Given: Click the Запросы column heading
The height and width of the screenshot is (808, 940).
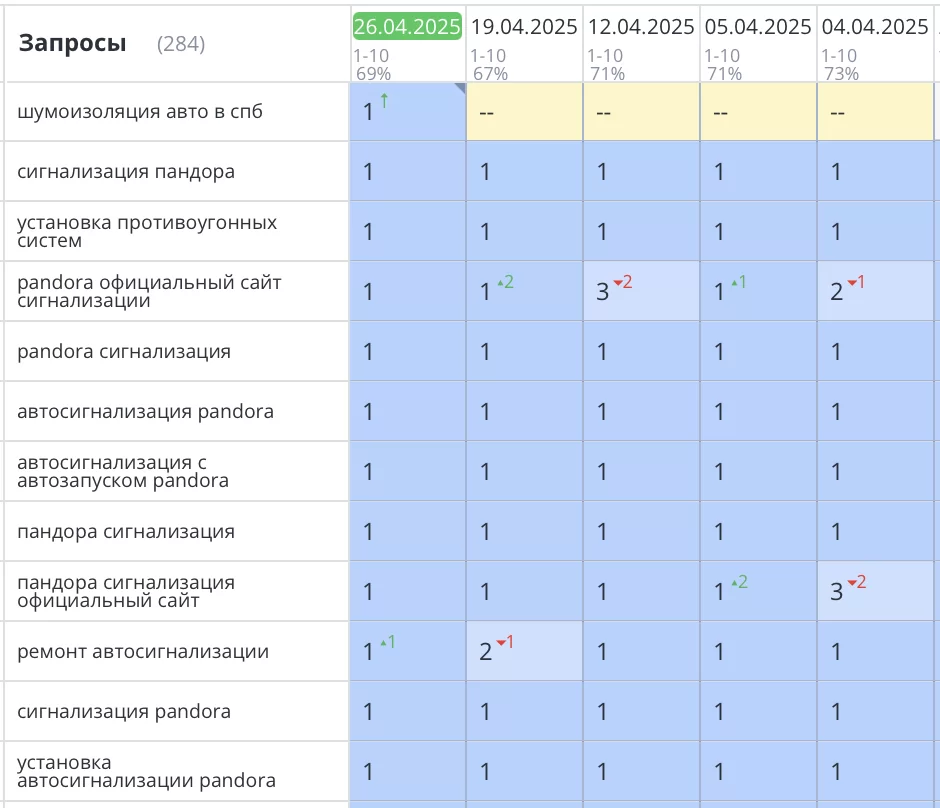Looking at the screenshot, I should [x=73, y=43].
